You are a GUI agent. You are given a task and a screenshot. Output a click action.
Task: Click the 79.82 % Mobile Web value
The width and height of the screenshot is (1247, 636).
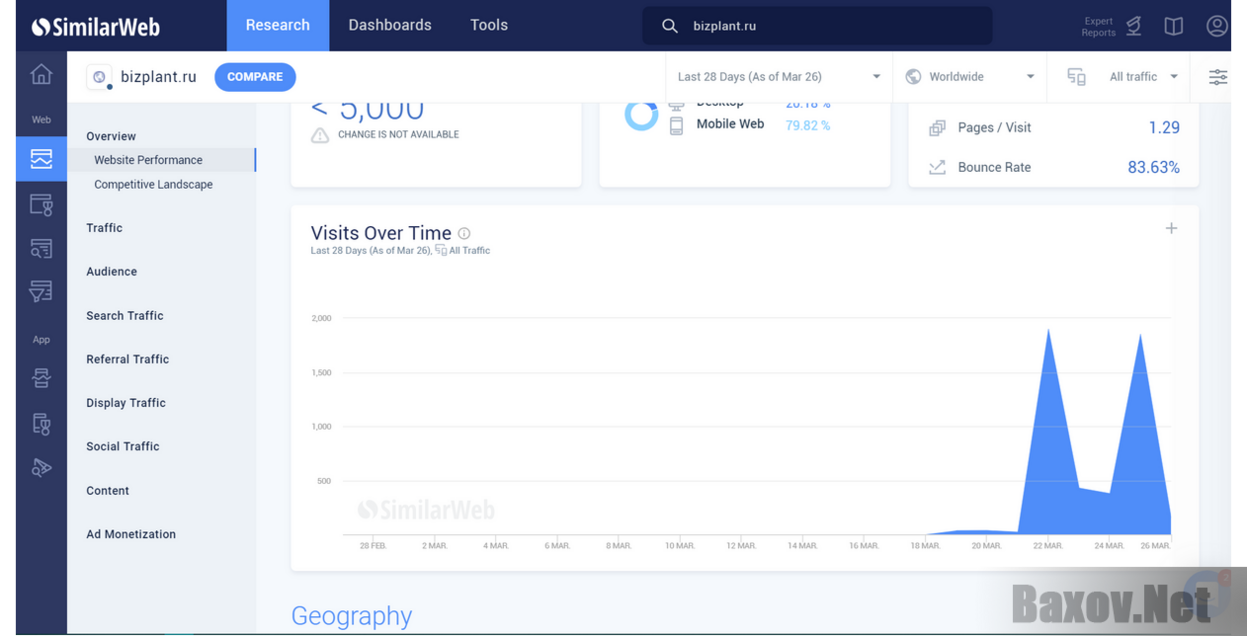(x=808, y=125)
